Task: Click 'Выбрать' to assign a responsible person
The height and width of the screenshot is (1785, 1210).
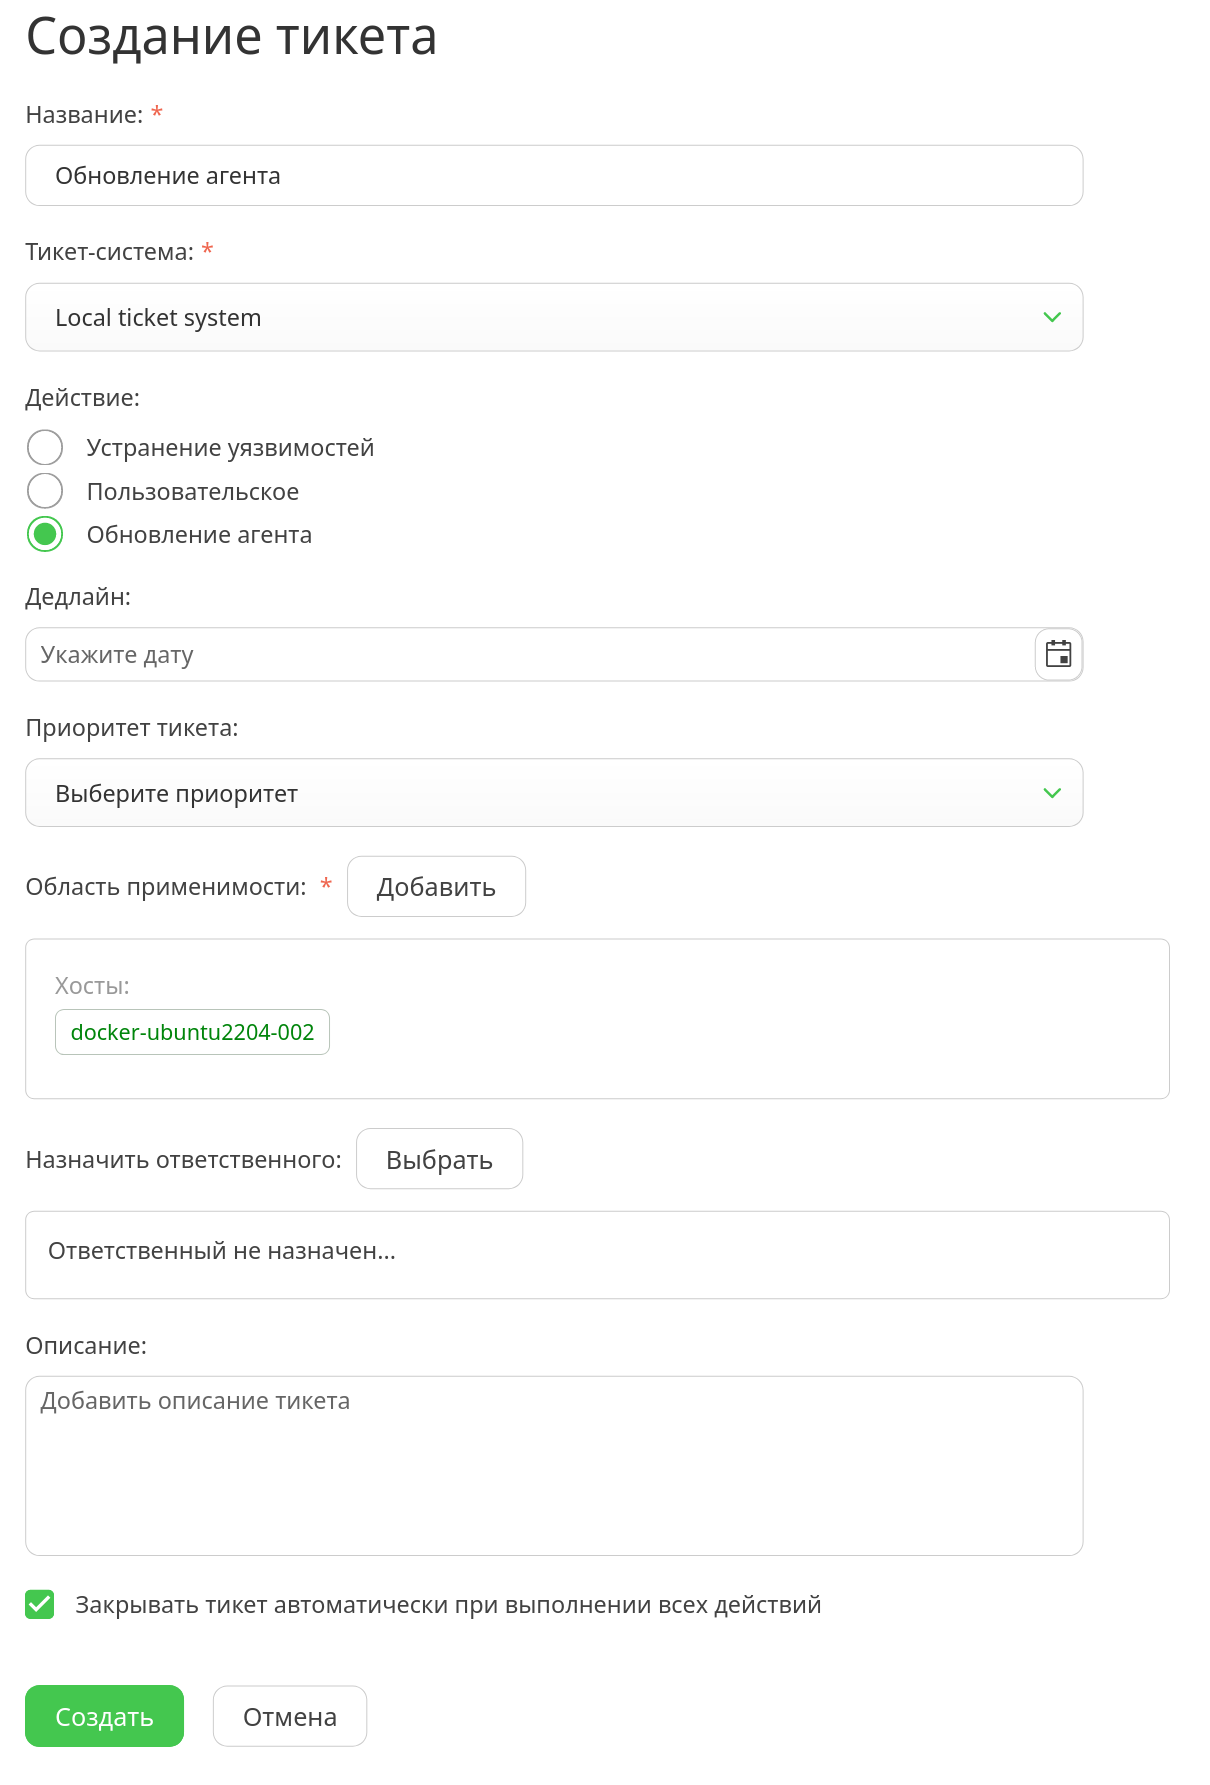Action: click(439, 1160)
